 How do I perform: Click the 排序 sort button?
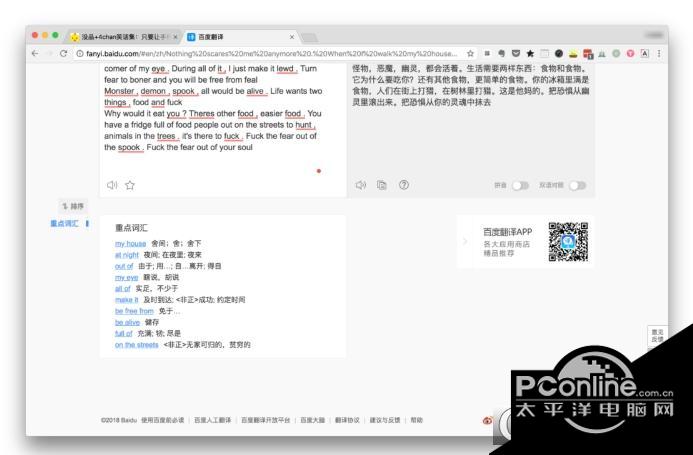tap(73, 206)
